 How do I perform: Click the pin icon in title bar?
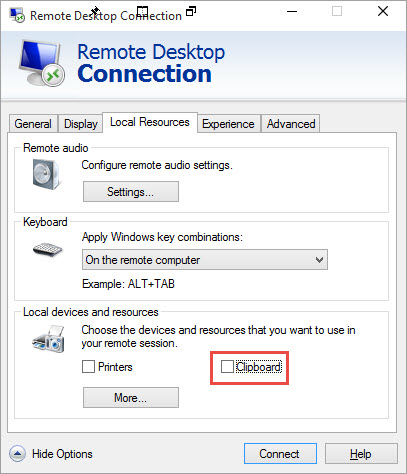click(x=95, y=11)
